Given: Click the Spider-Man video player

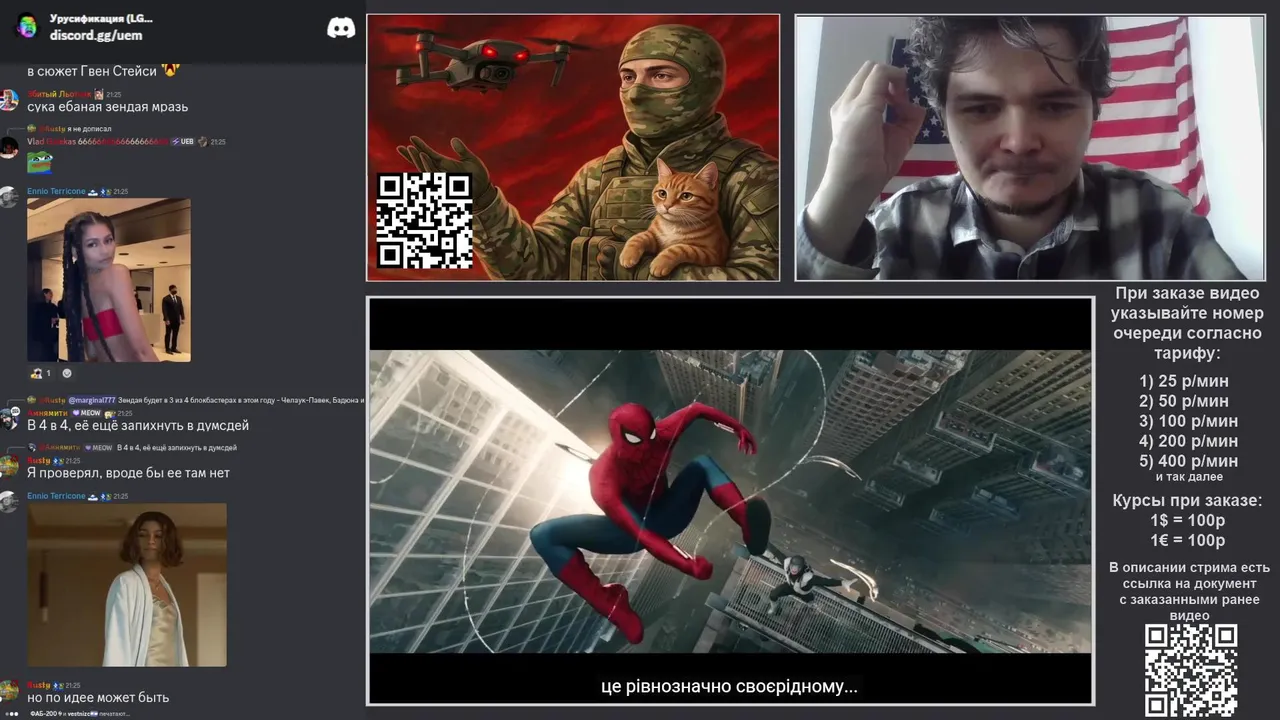Looking at the screenshot, I should (x=730, y=501).
